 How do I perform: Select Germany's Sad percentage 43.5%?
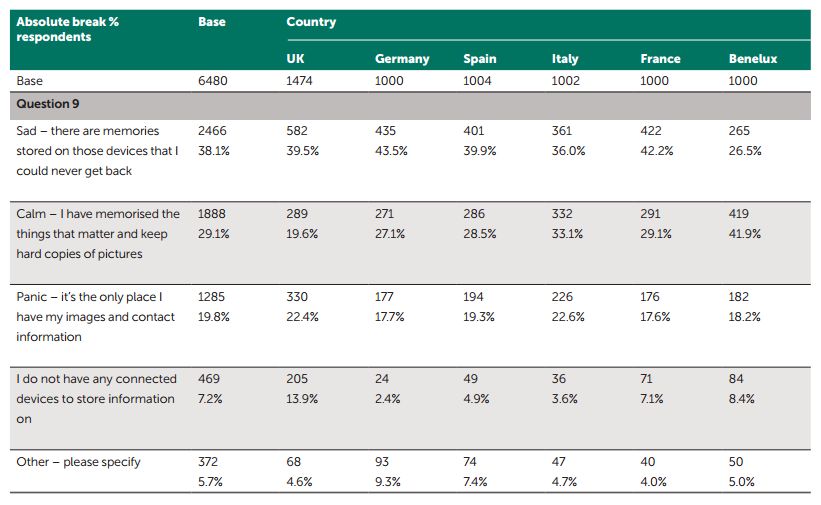[x=390, y=151]
